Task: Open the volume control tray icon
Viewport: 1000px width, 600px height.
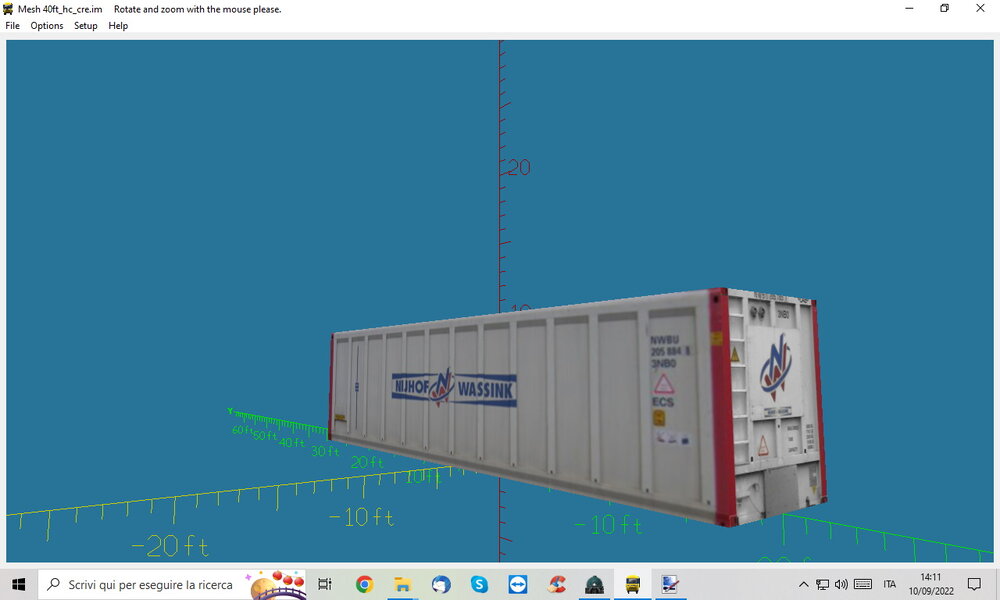Action: [841, 584]
